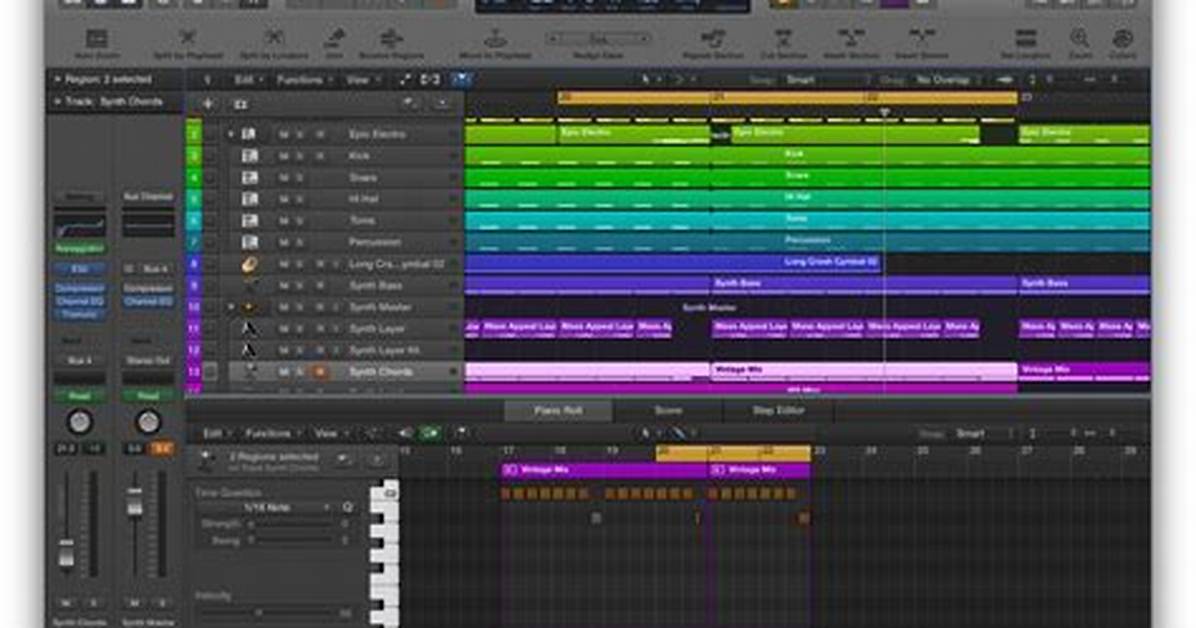Image resolution: width=1196 pixels, height=628 pixels.
Task: Click the Auto Zoom toolbar icon
Action: [x=97, y=38]
